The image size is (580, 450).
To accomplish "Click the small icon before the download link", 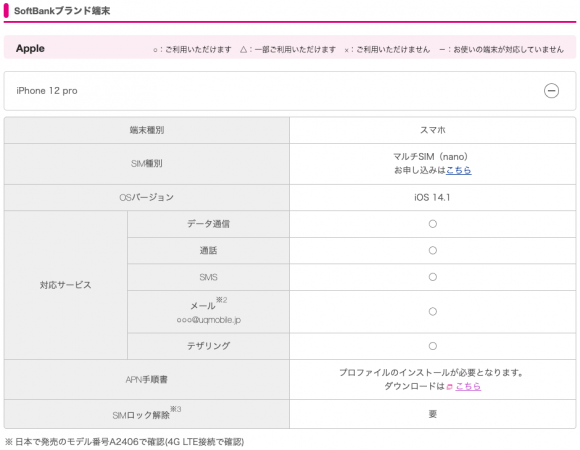I will click(x=449, y=387).
